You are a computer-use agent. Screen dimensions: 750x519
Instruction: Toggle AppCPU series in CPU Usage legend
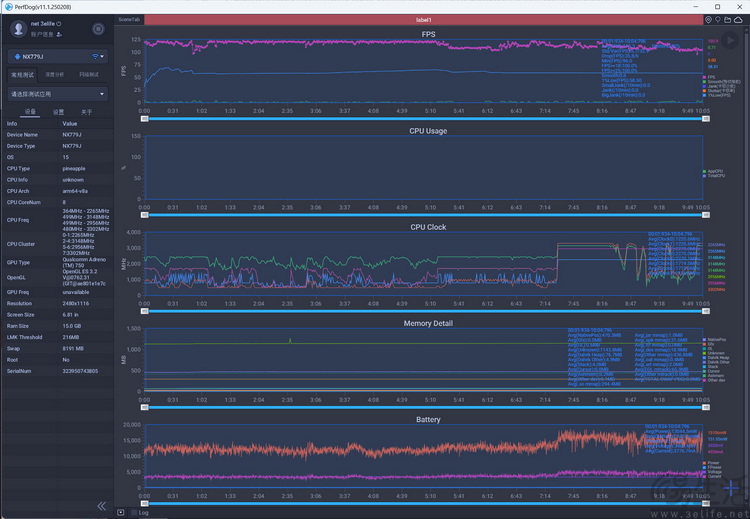[713, 171]
